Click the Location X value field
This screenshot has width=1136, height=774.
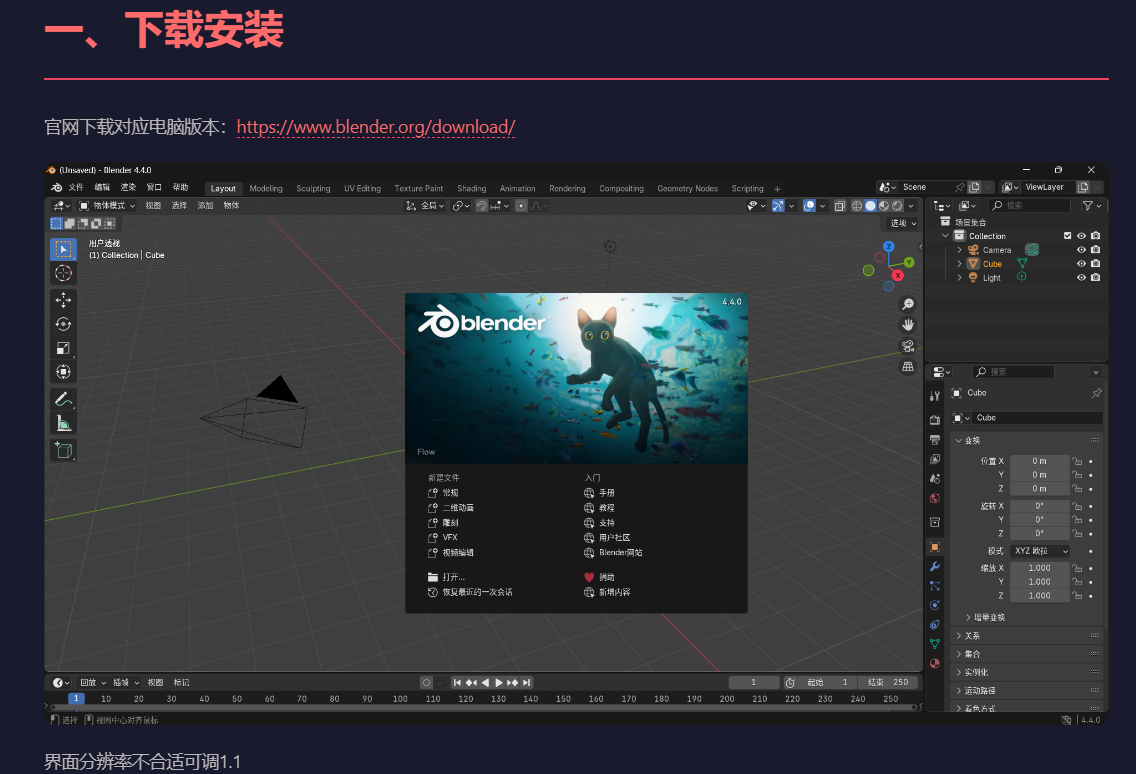pyautogui.click(x=1040, y=462)
